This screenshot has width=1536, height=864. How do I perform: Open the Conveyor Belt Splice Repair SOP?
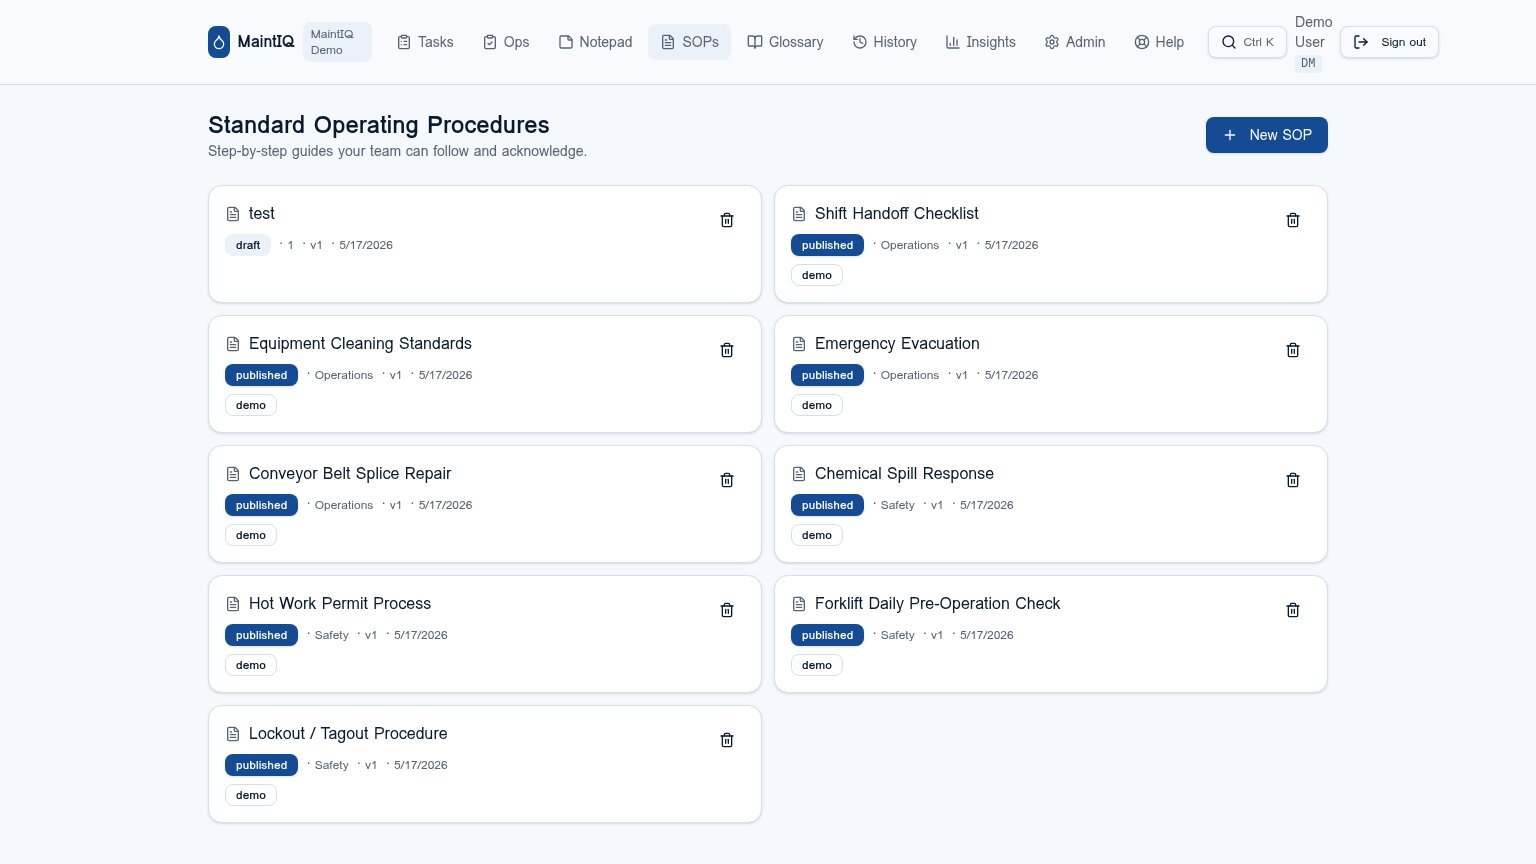(x=350, y=474)
